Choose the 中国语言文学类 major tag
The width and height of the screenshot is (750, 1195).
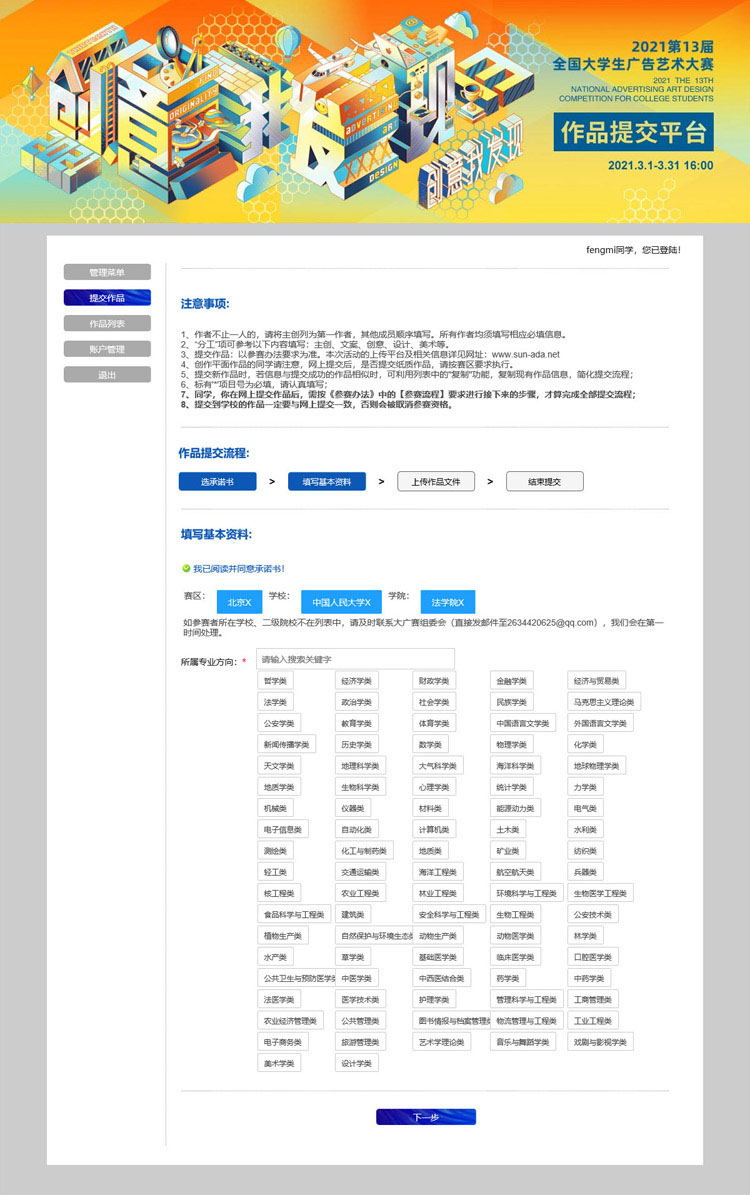(x=524, y=724)
